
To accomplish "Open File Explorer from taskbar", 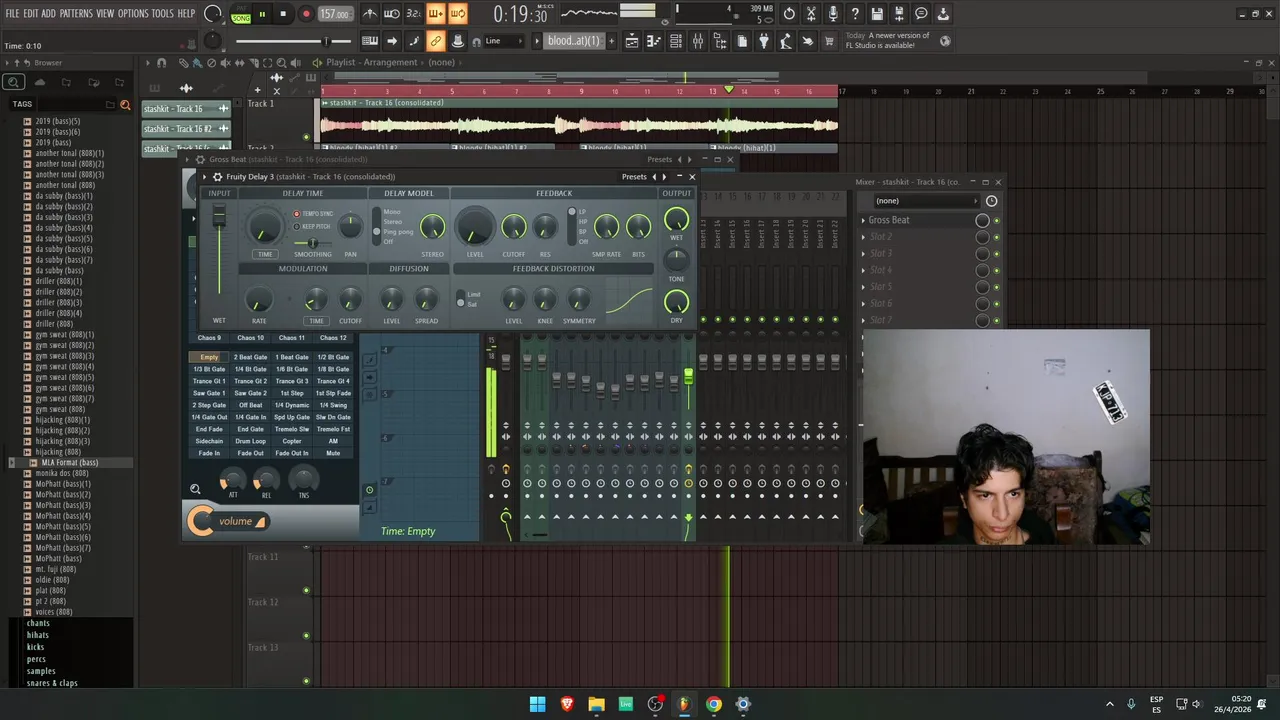I will 596,704.
